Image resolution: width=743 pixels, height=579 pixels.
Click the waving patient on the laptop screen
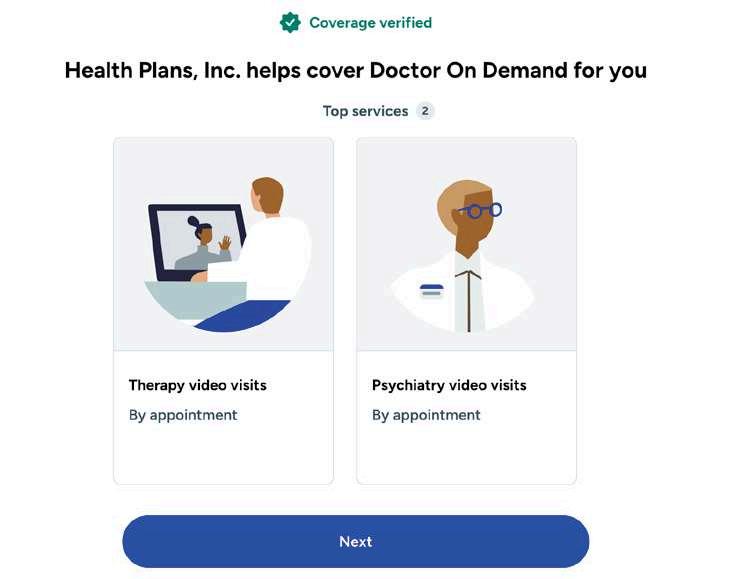coord(203,244)
